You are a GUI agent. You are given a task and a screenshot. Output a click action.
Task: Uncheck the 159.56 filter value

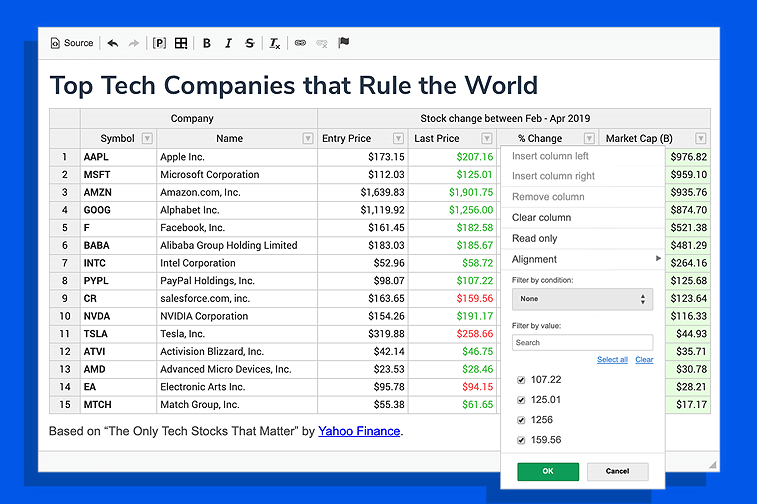pyautogui.click(x=521, y=440)
